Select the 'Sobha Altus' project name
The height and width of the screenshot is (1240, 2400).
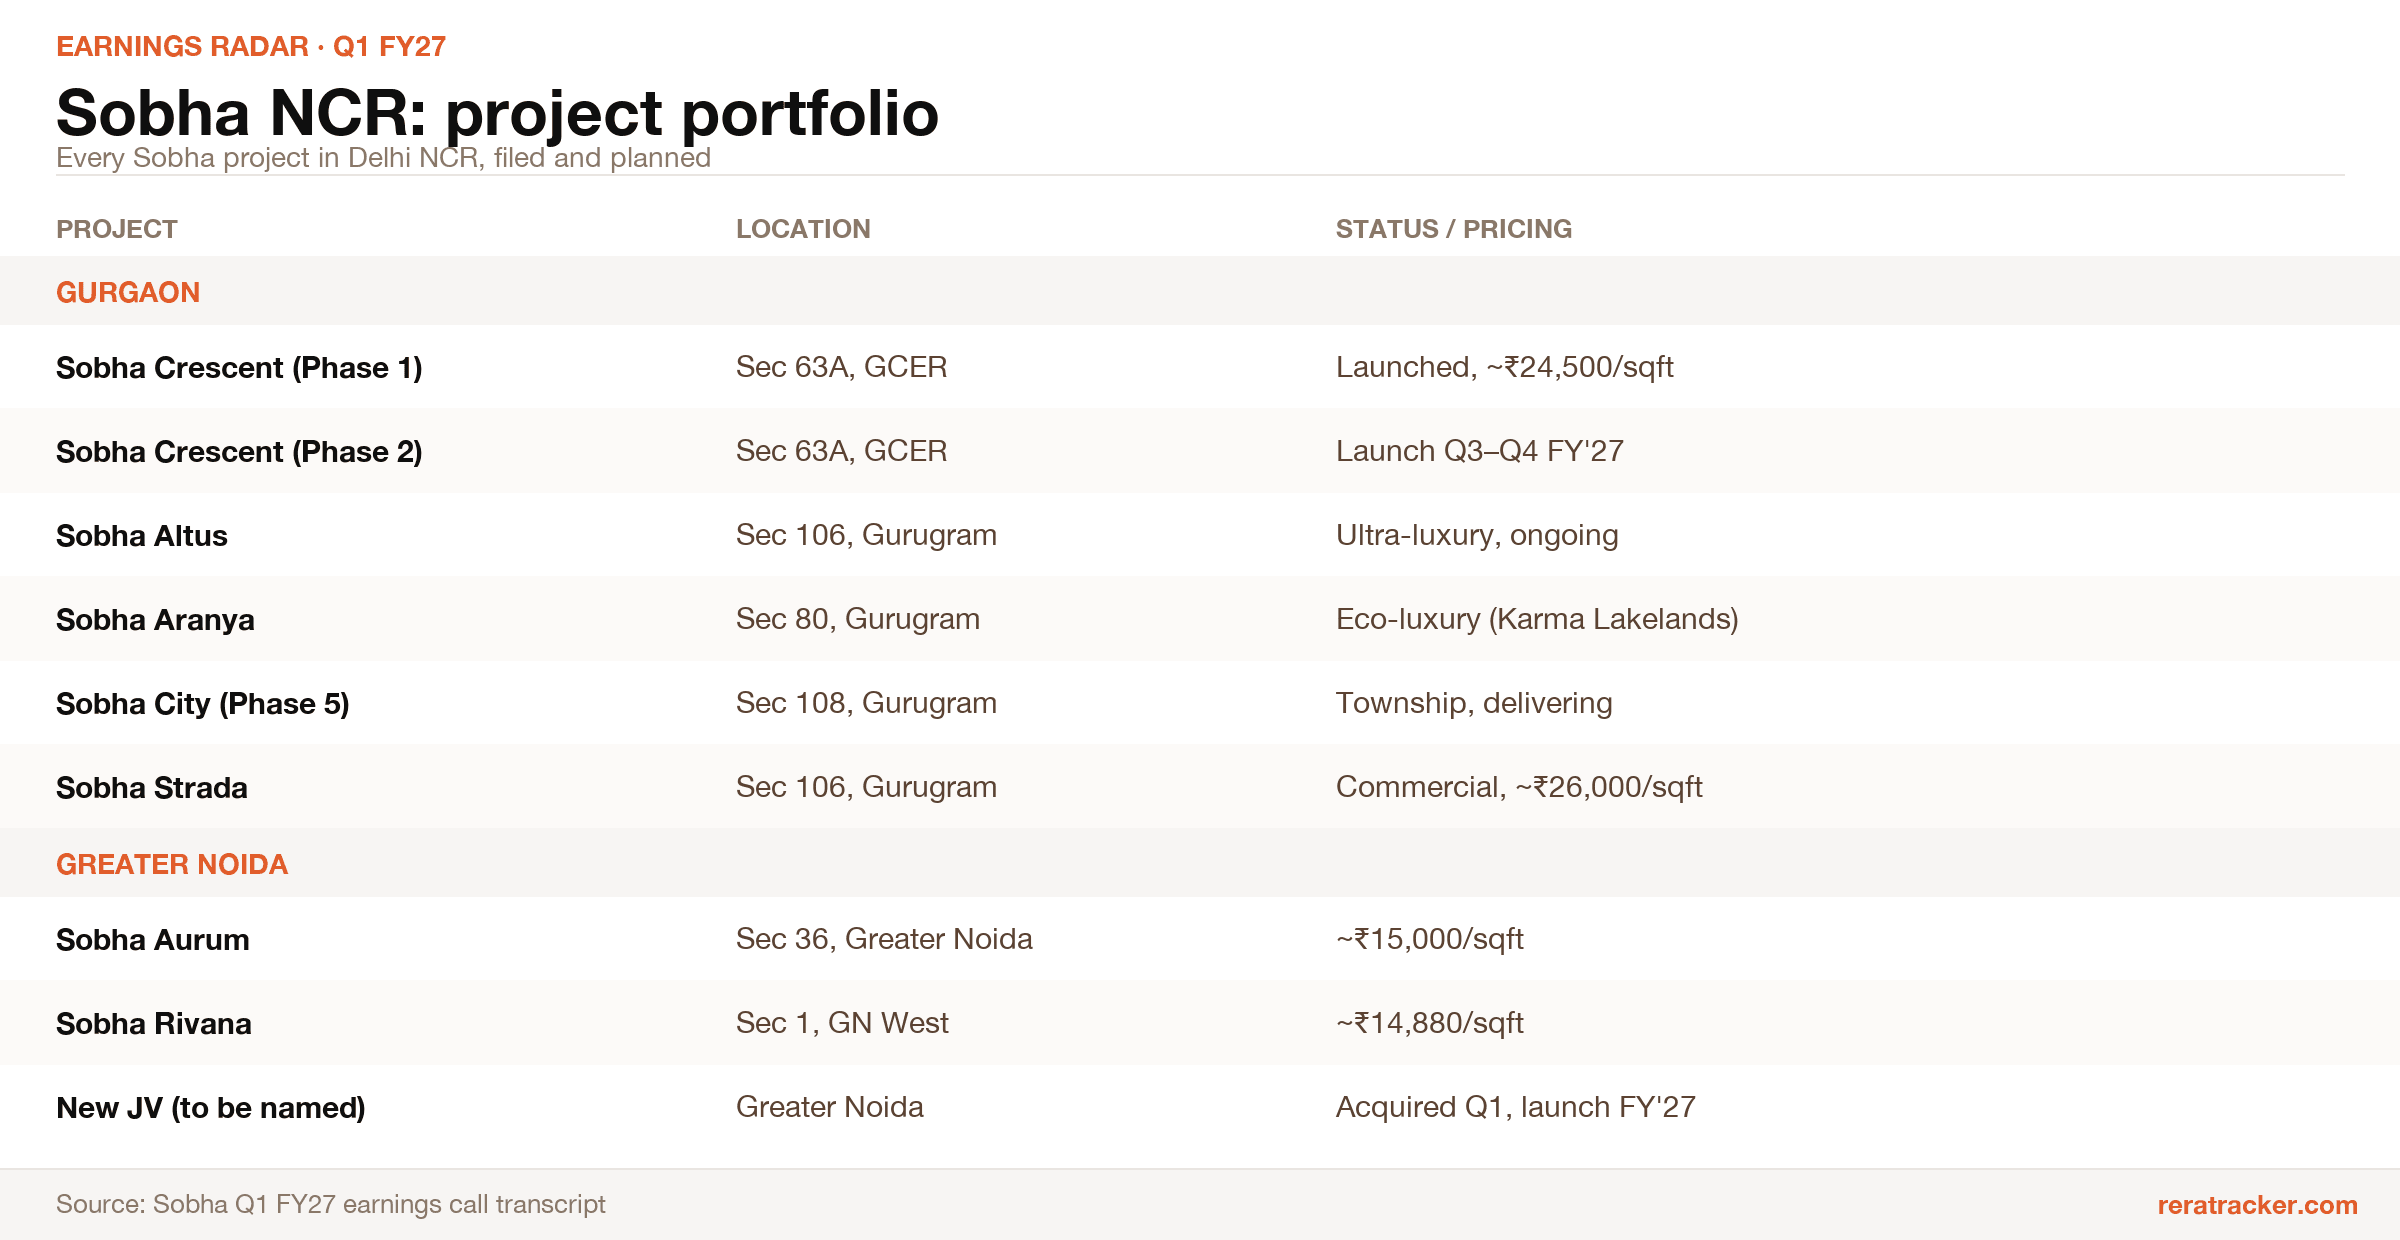click(142, 536)
